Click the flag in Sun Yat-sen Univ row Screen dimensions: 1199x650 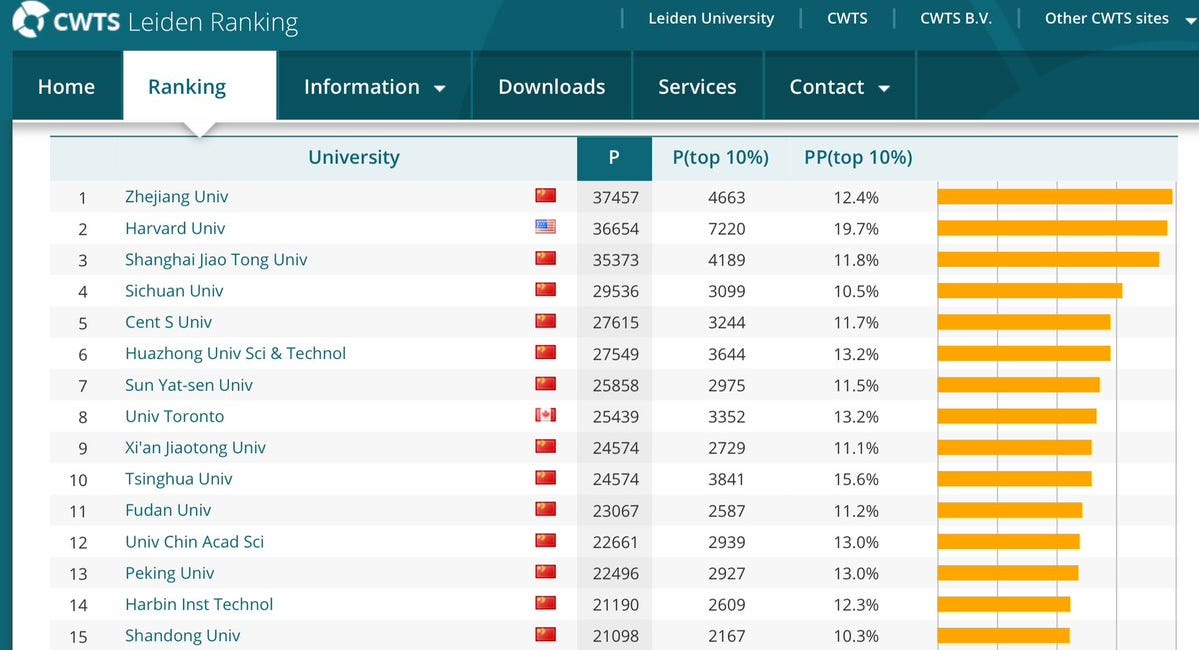pyautogui.click(x=545, y=384)
